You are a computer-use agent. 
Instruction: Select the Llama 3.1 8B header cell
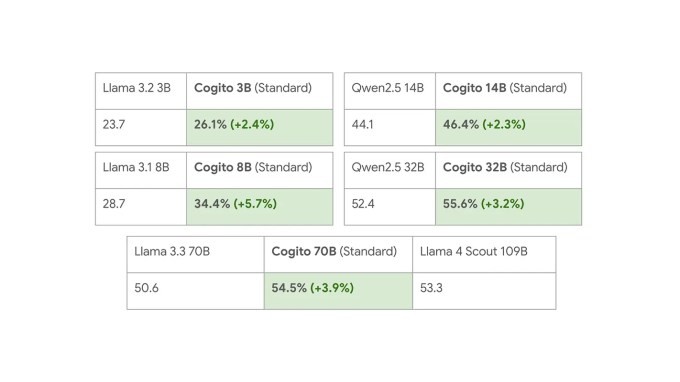[141, 170]
